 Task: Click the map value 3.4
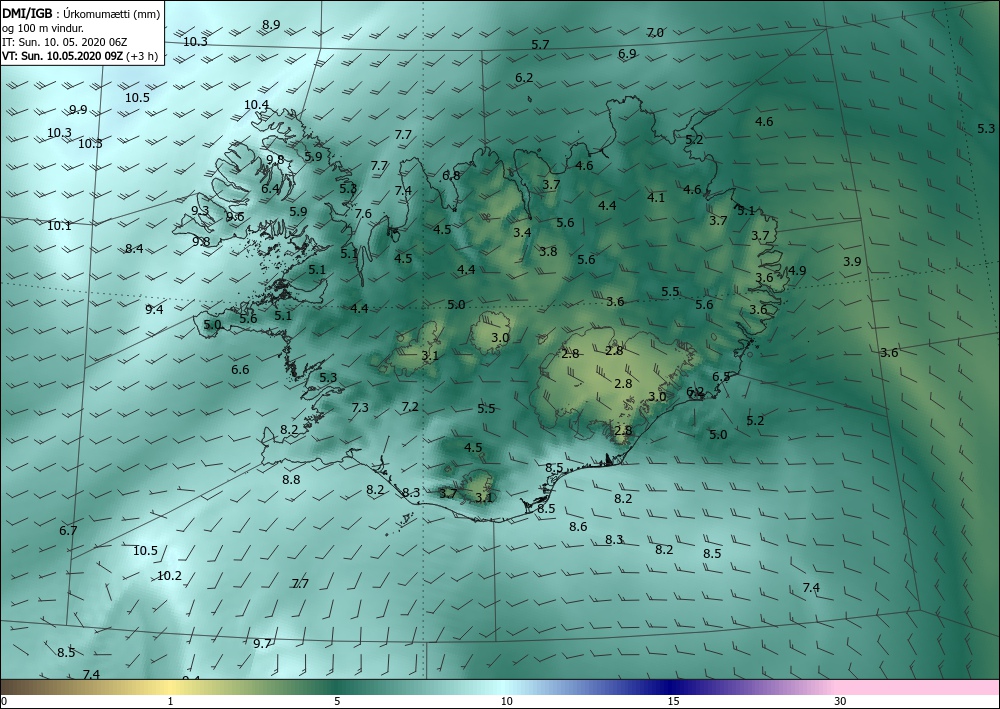[x=522, y=232]
